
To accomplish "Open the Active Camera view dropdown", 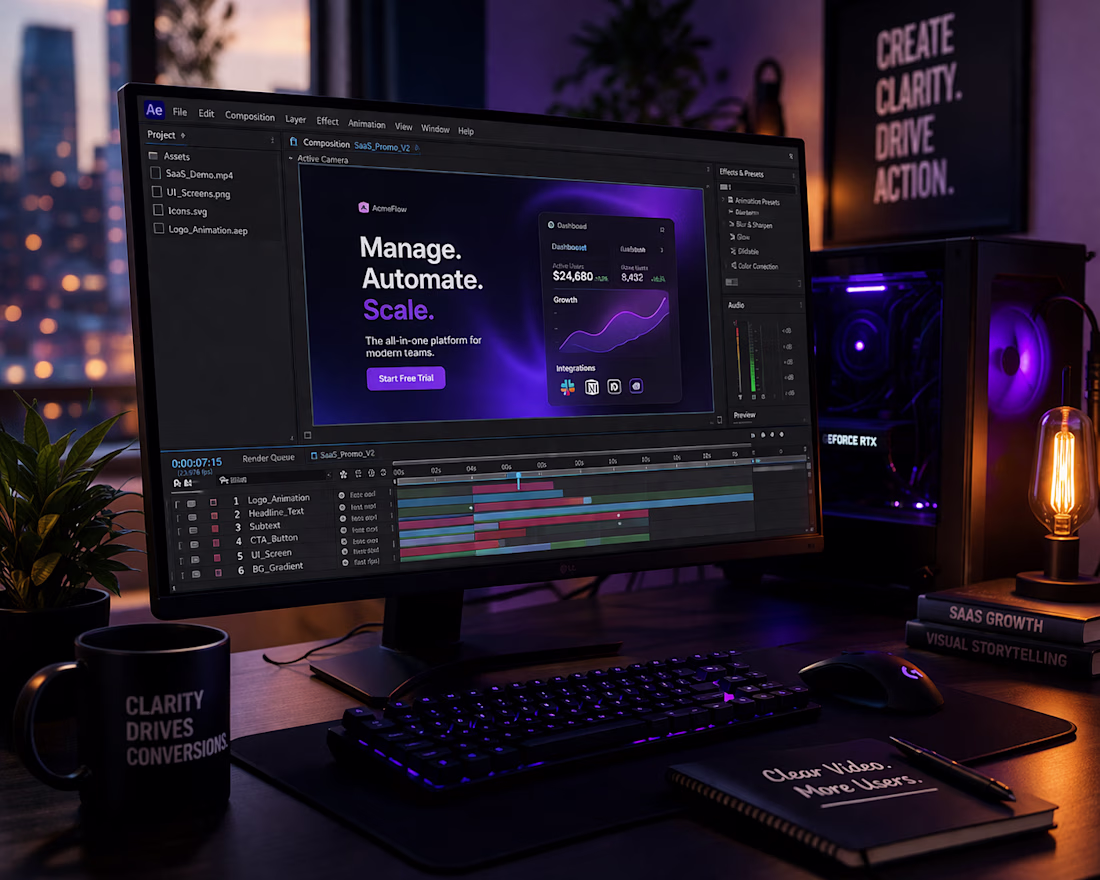I will tap(323, 159).
